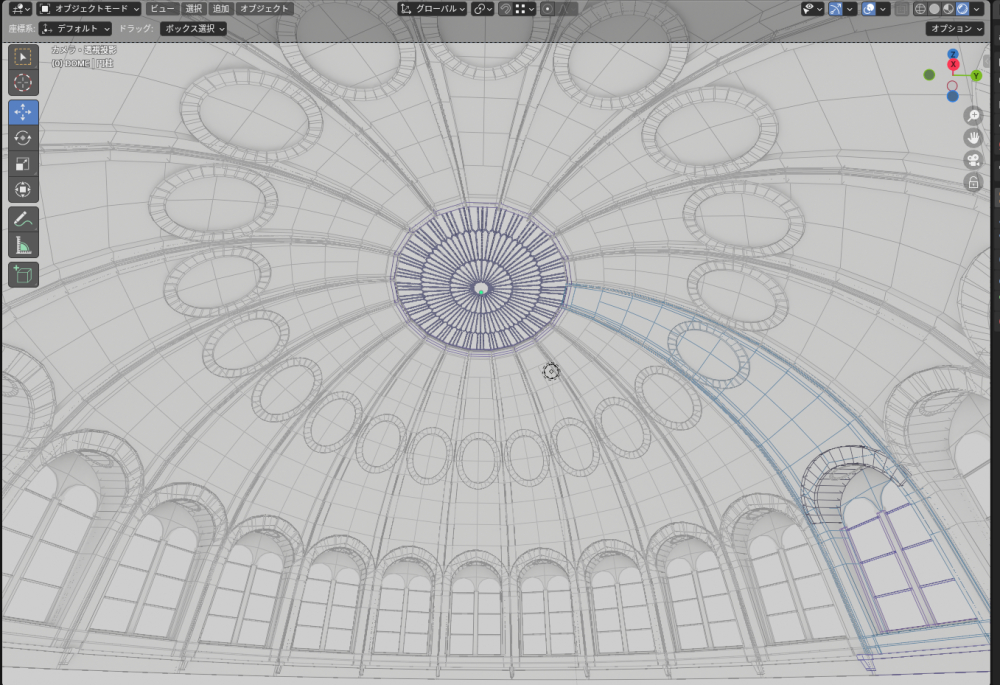This screenshot has width=1000, height=685.
Task: Click the red X axis gizmo ball
Action: pos(953,64)
